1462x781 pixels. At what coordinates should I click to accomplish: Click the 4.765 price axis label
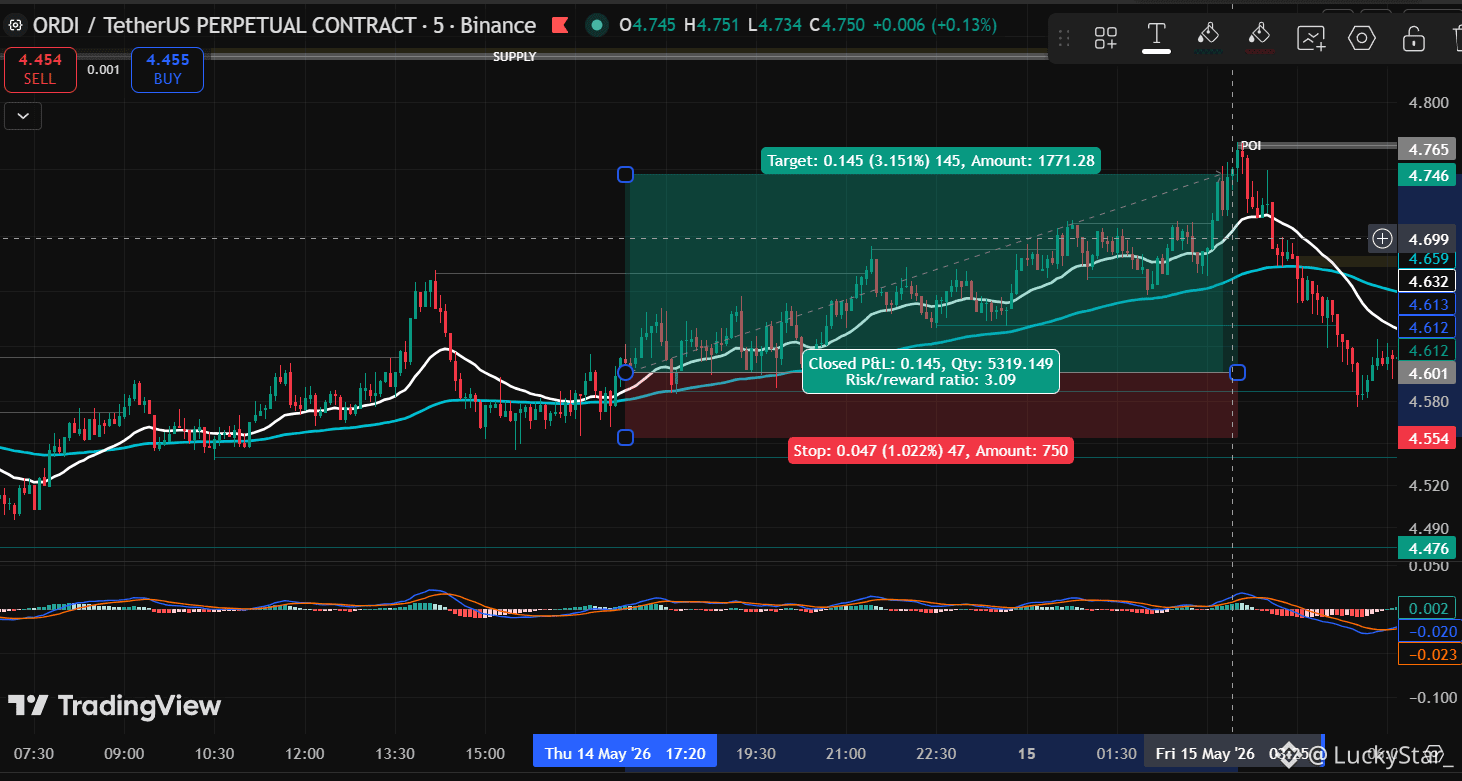pos(1427,149)
